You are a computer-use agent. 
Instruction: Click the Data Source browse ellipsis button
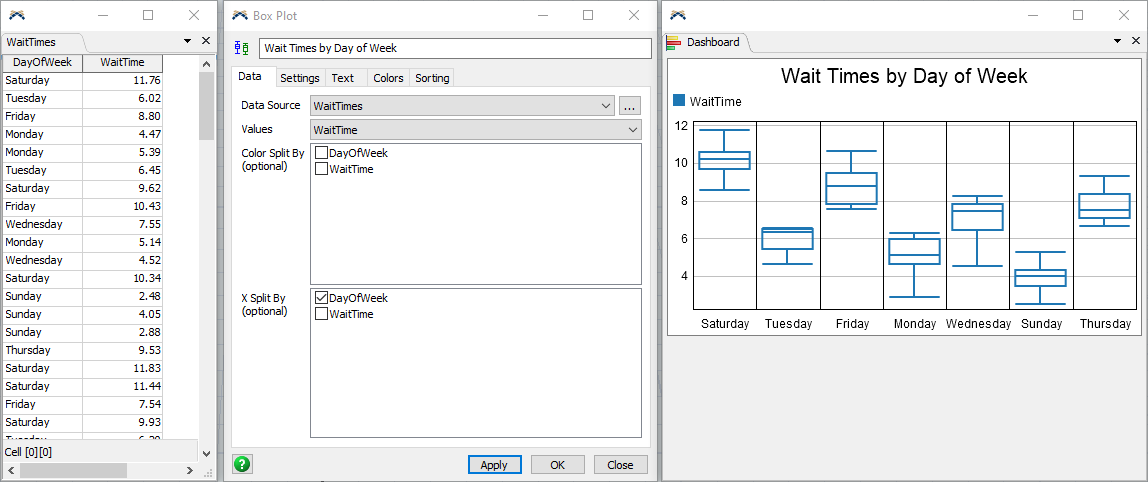[x=629, y=106]
